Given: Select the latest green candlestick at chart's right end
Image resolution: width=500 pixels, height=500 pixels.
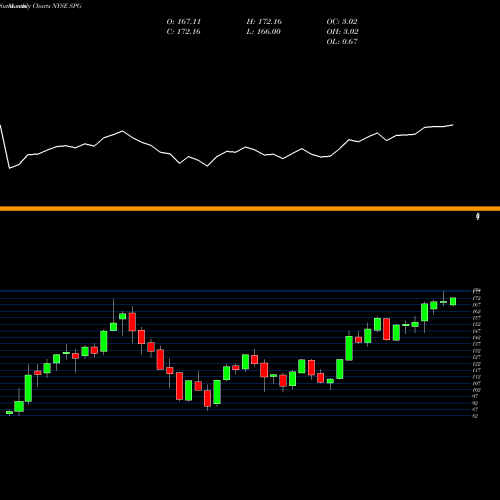Looking at the screenshot, I should [x=453, y=301].
